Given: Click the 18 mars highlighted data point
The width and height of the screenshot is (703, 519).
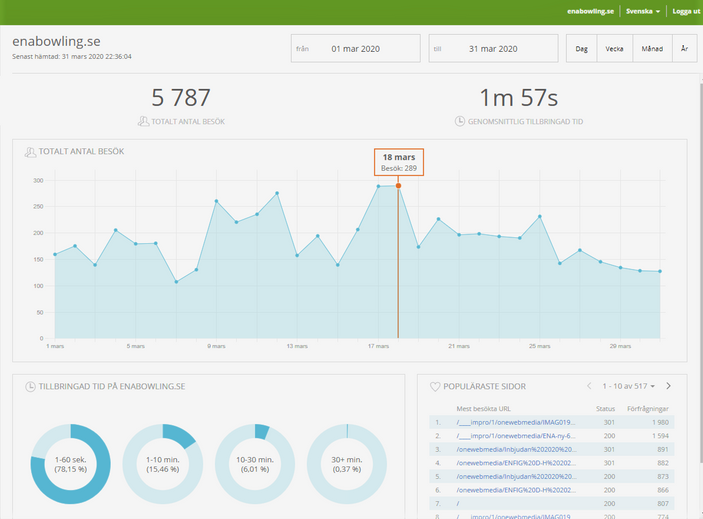Looking at the screenshot, I should (398, 186).
